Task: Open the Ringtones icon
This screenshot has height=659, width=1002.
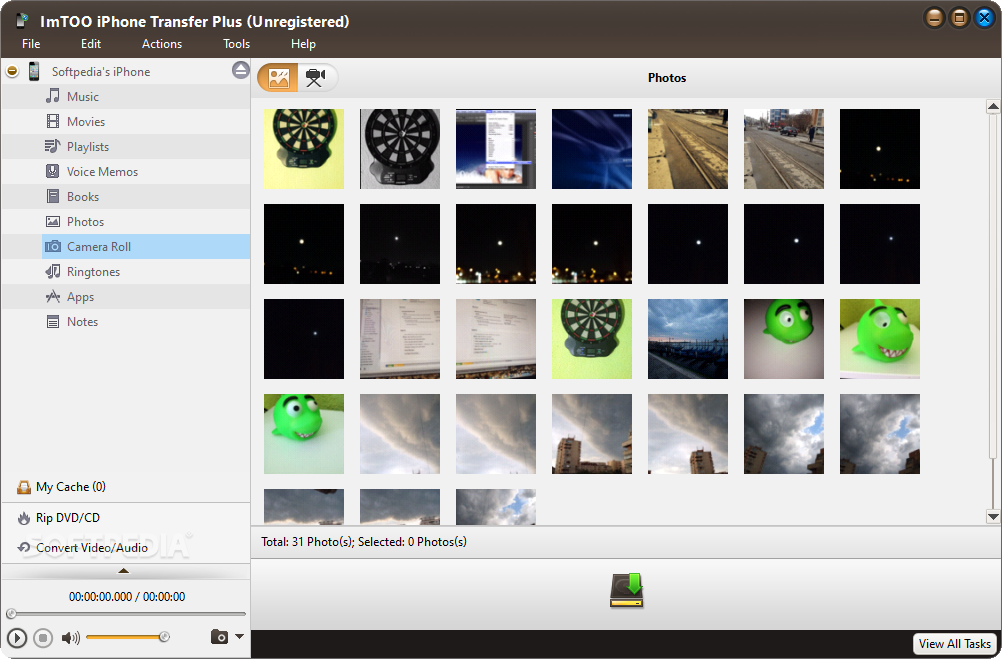Action: point(53,272)
